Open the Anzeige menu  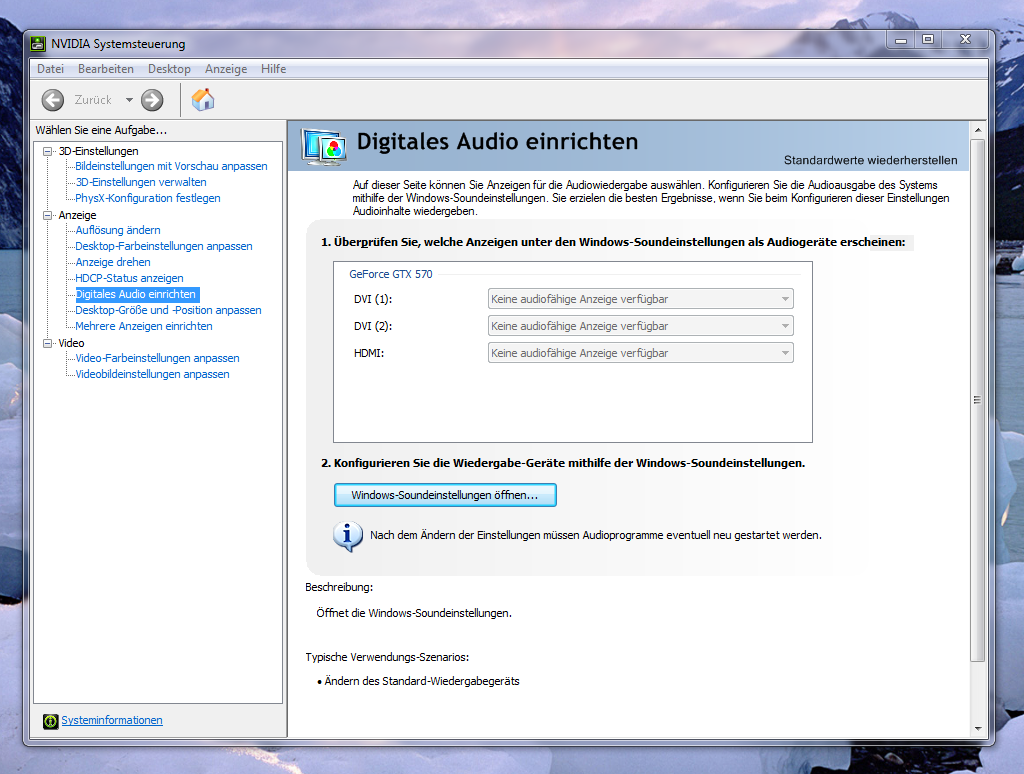click(226, 69)
